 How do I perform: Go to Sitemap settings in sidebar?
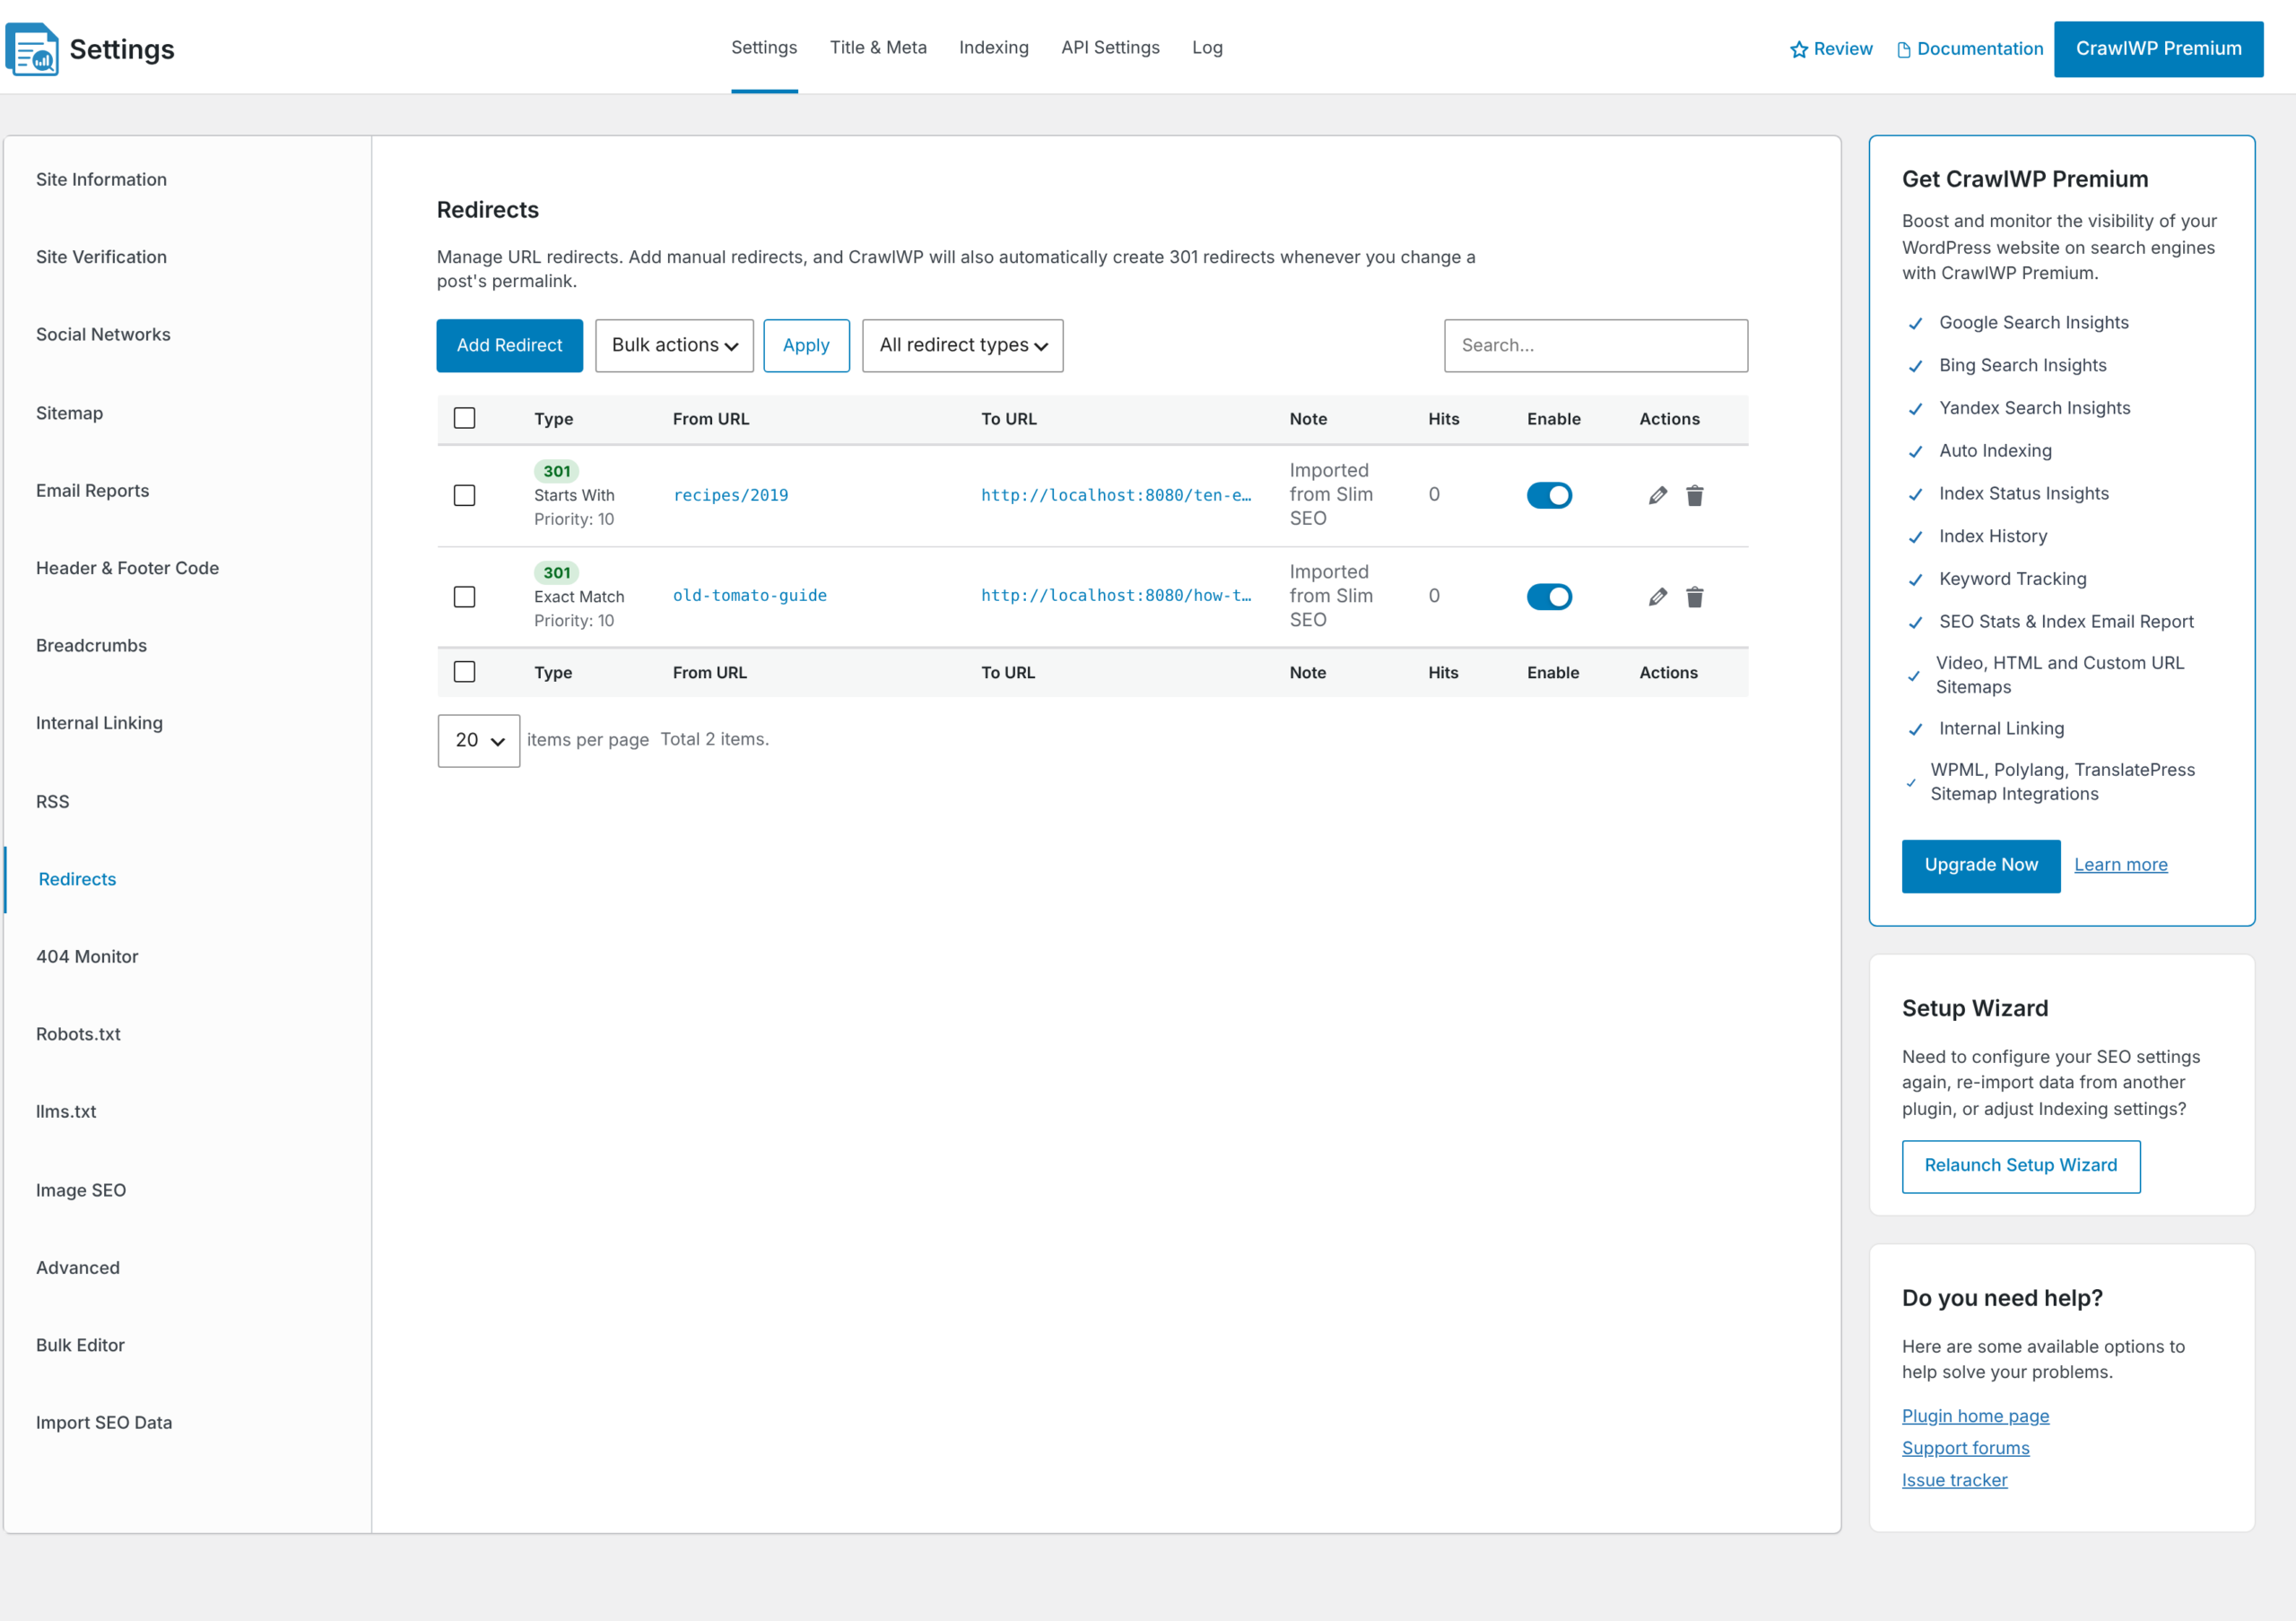click(x=69, y=413)
